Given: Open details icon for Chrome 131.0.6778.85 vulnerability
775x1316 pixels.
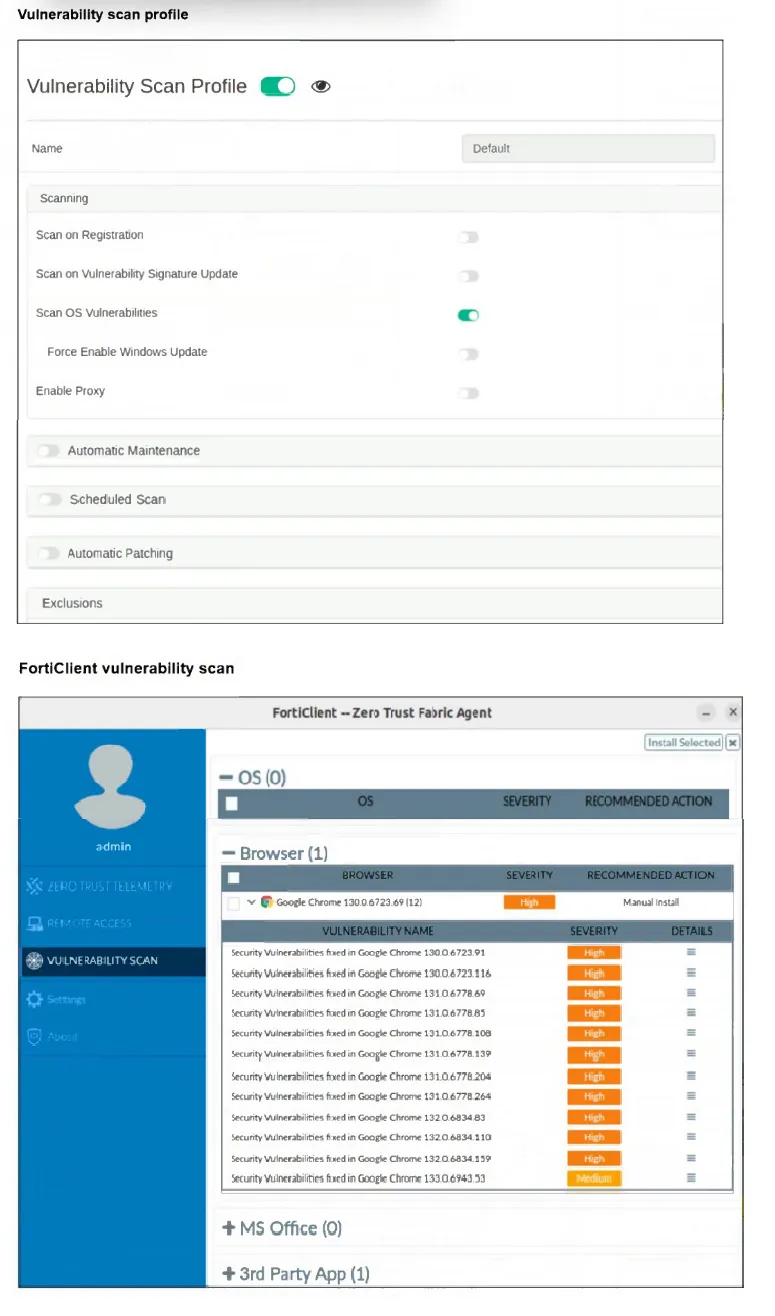Looking at the screenshot, I should click(691, 1013).
